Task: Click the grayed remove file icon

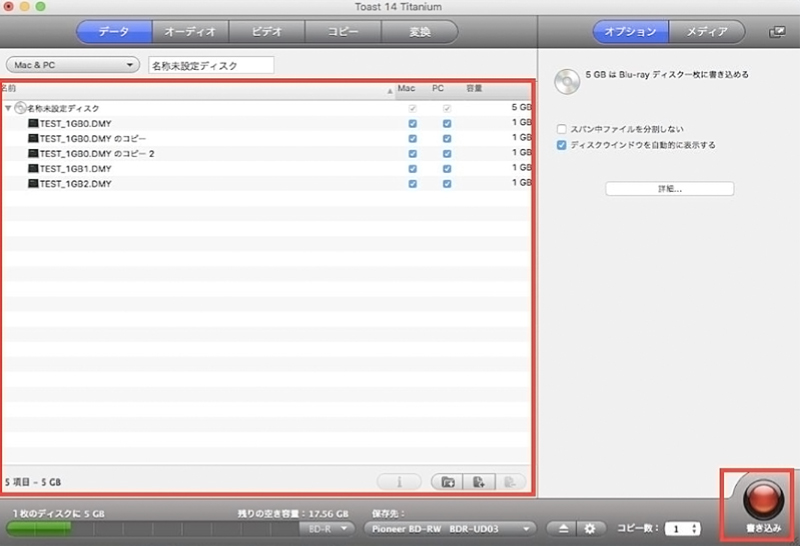Action: (x=510, y=482)
